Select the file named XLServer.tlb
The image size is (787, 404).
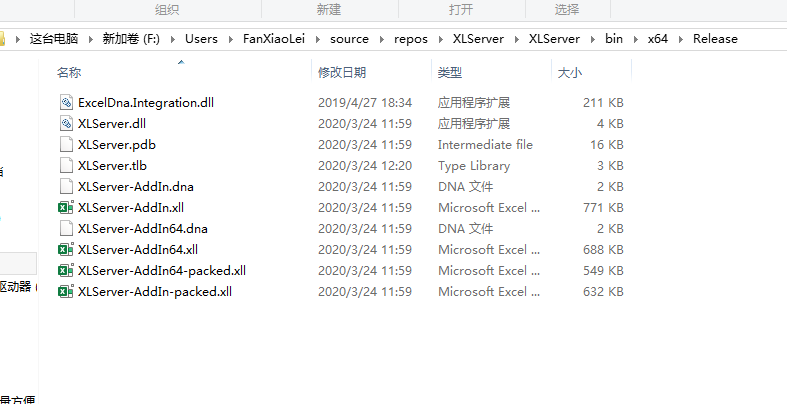click(x=112, y=166)
